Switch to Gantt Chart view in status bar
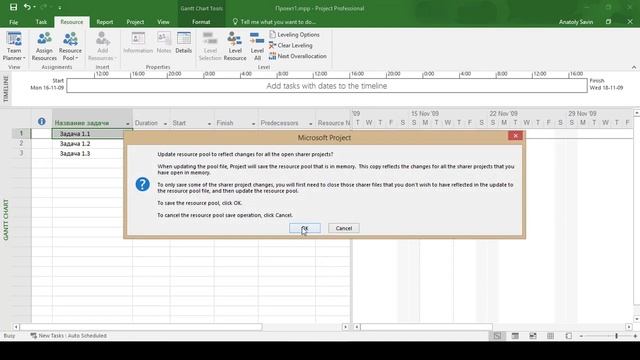640x360 pixels. (x=497, y=336)
